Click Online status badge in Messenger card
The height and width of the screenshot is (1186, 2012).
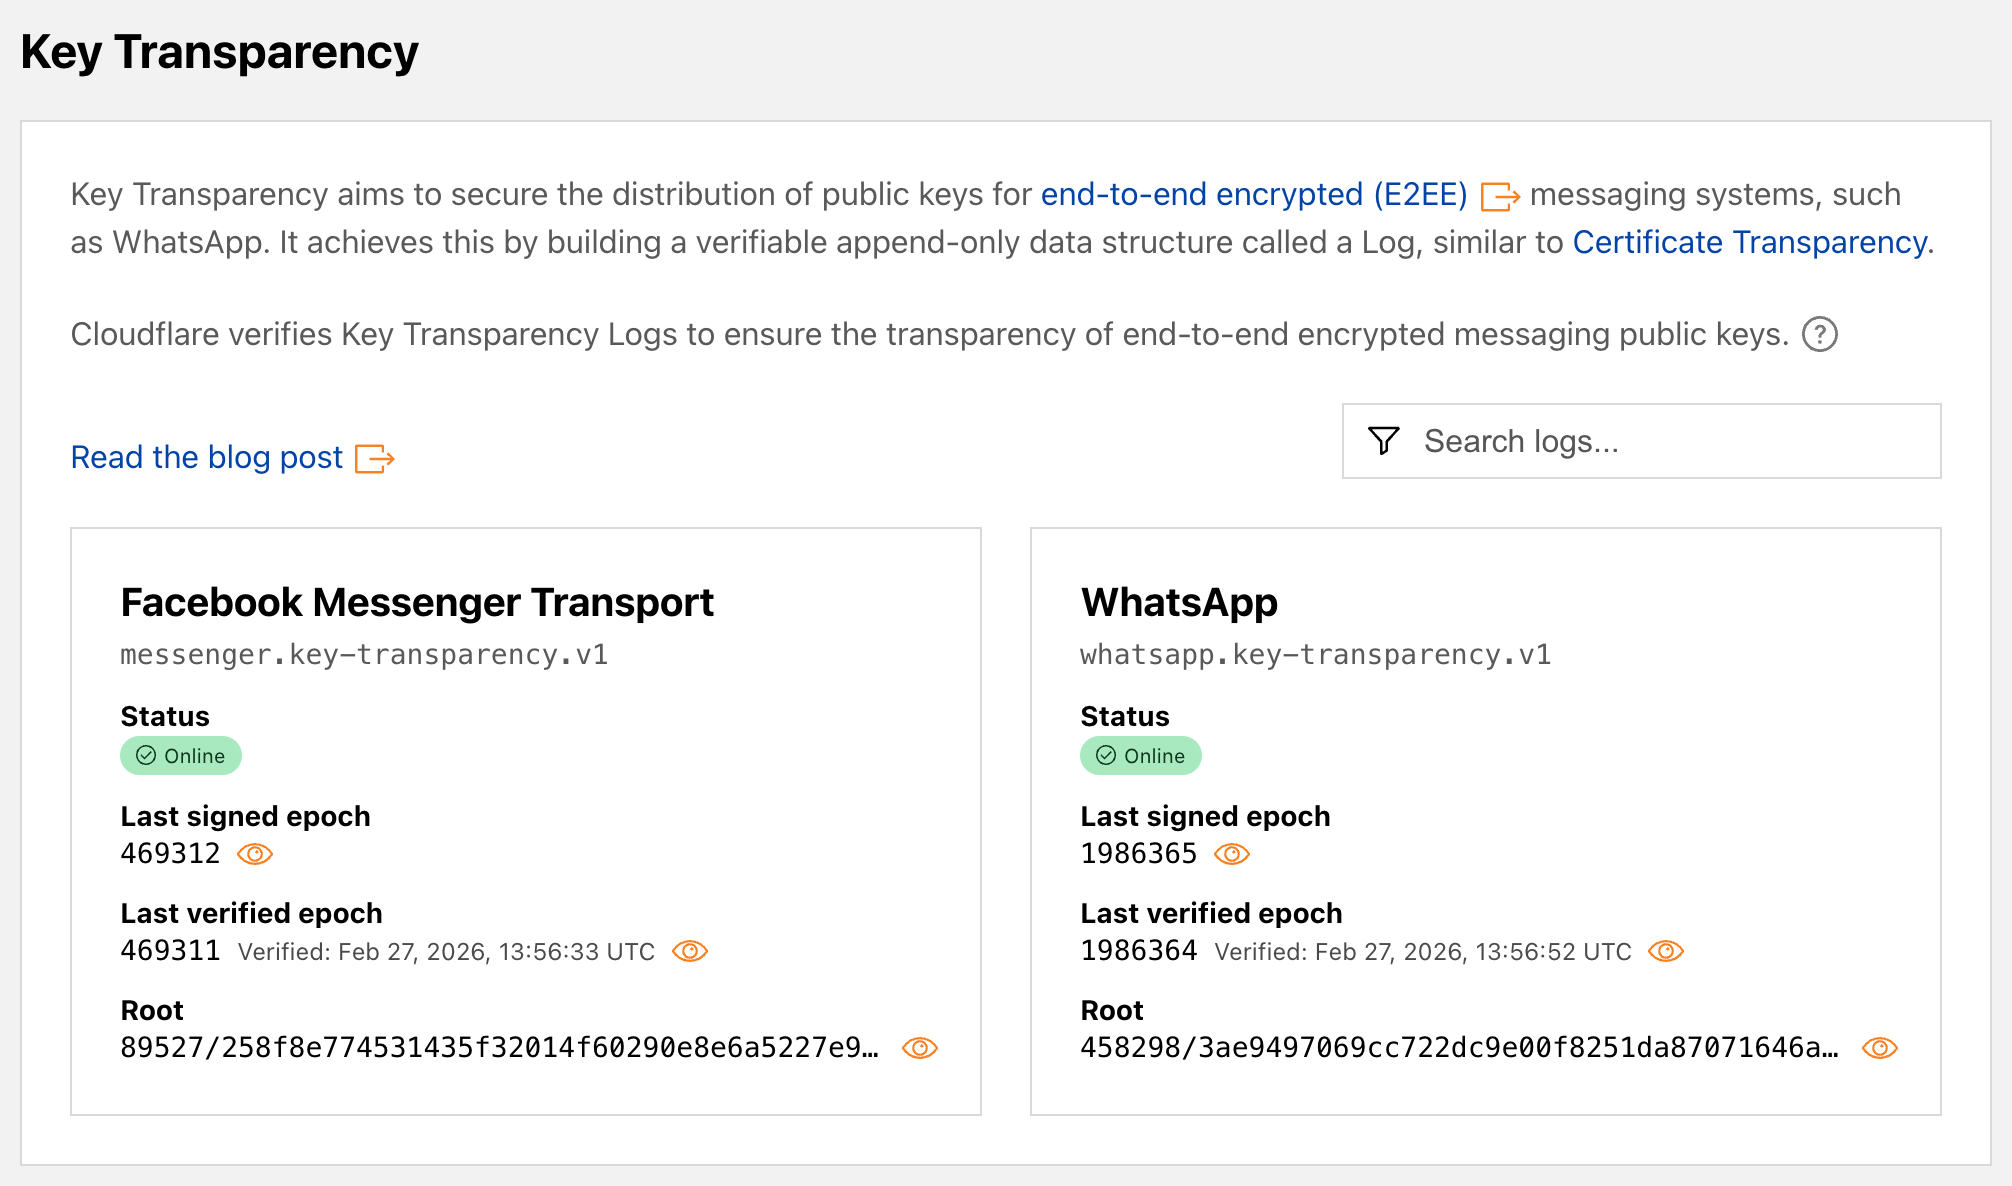[181, 756]
